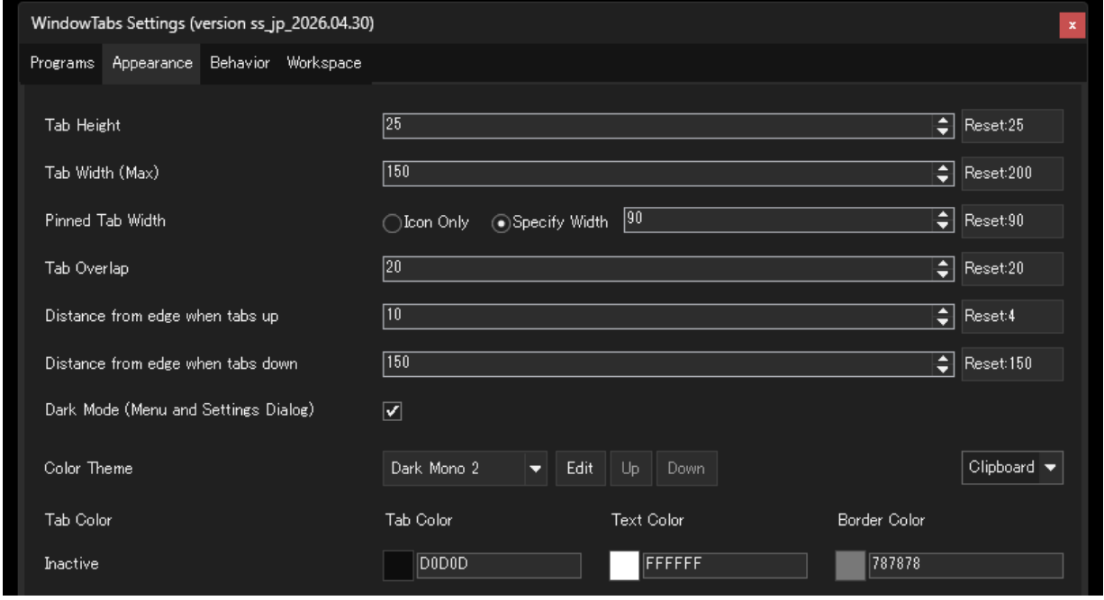The width and height of the screenshot is (1104, 600).
Task: Decrease Tab Height with down arrow
Action: pos(943,132)
